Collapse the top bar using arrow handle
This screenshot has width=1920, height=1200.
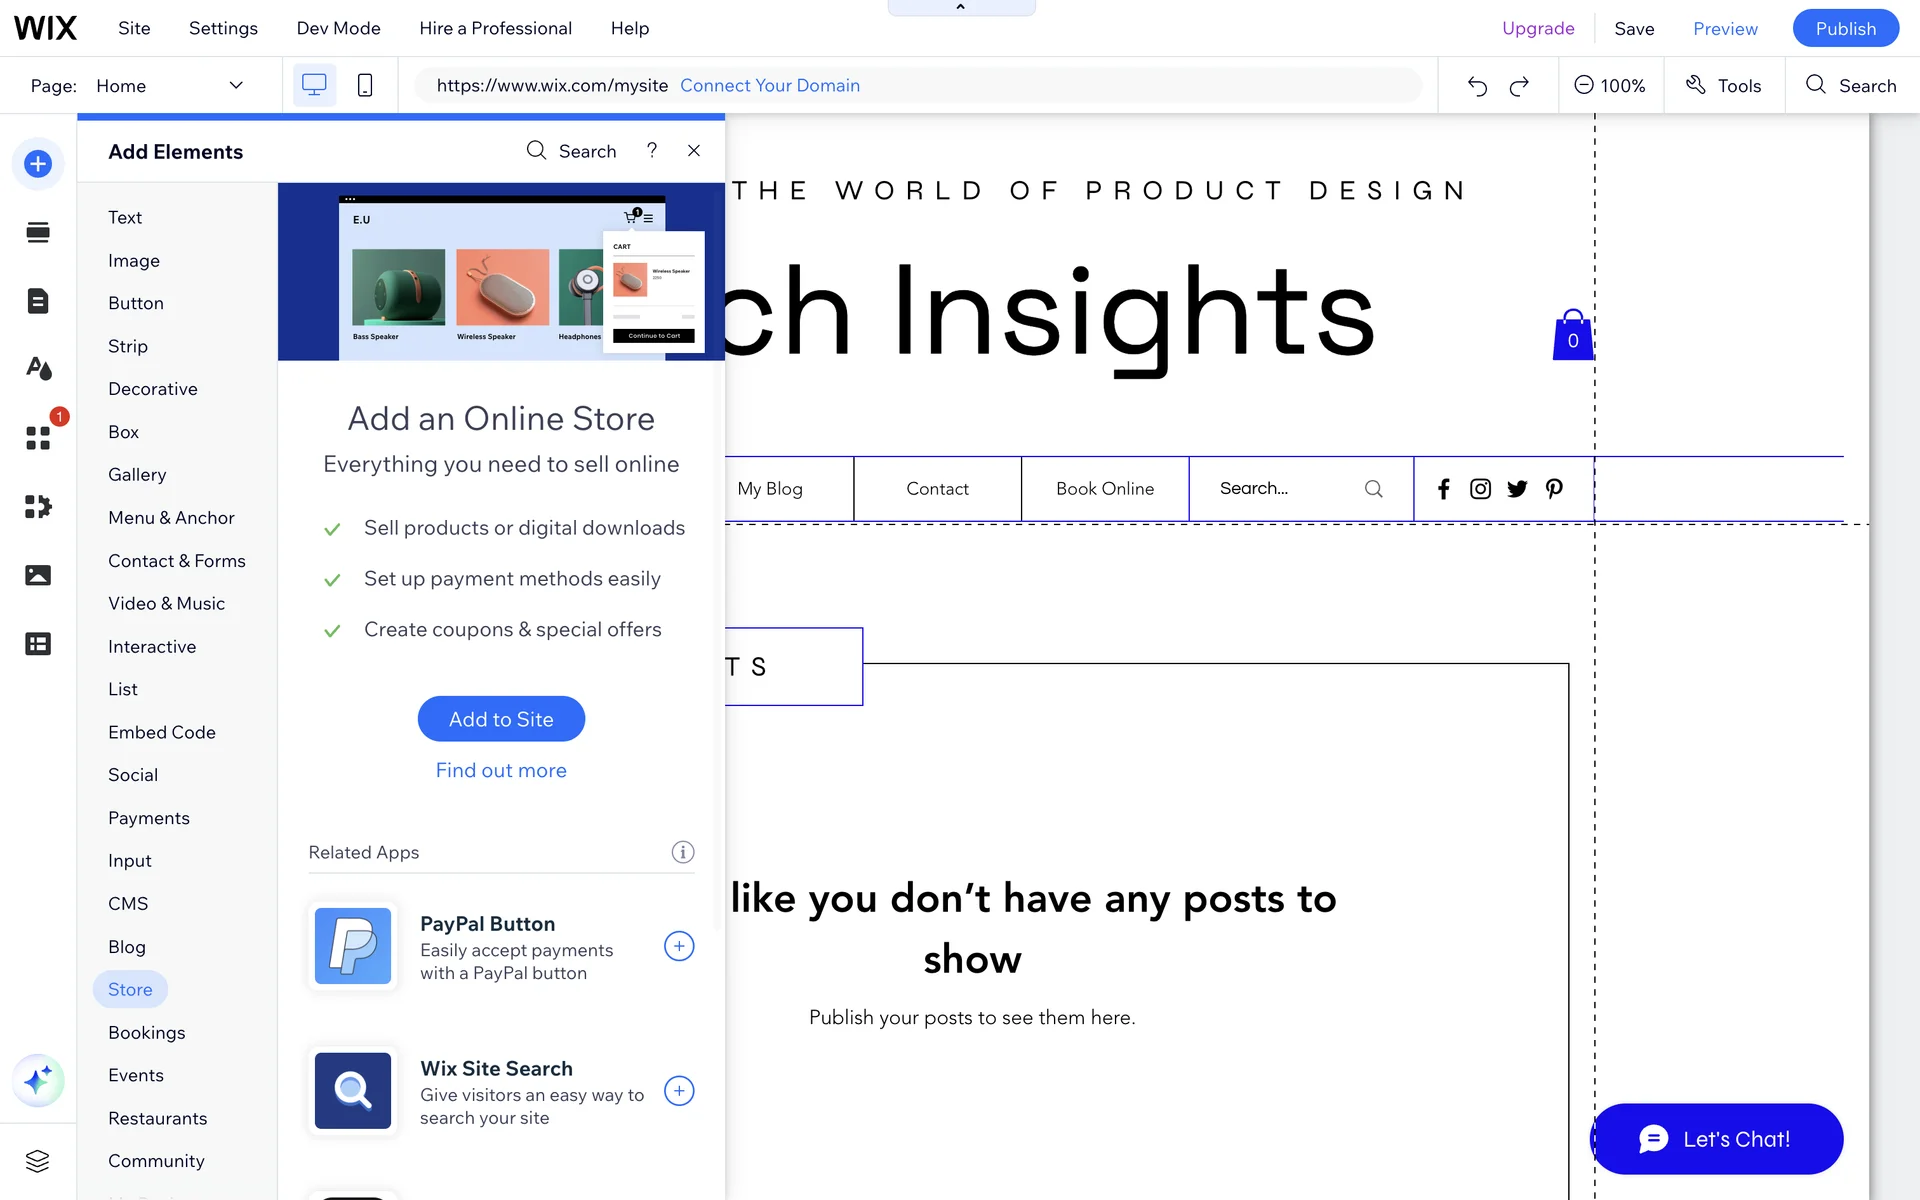point(961,8)
